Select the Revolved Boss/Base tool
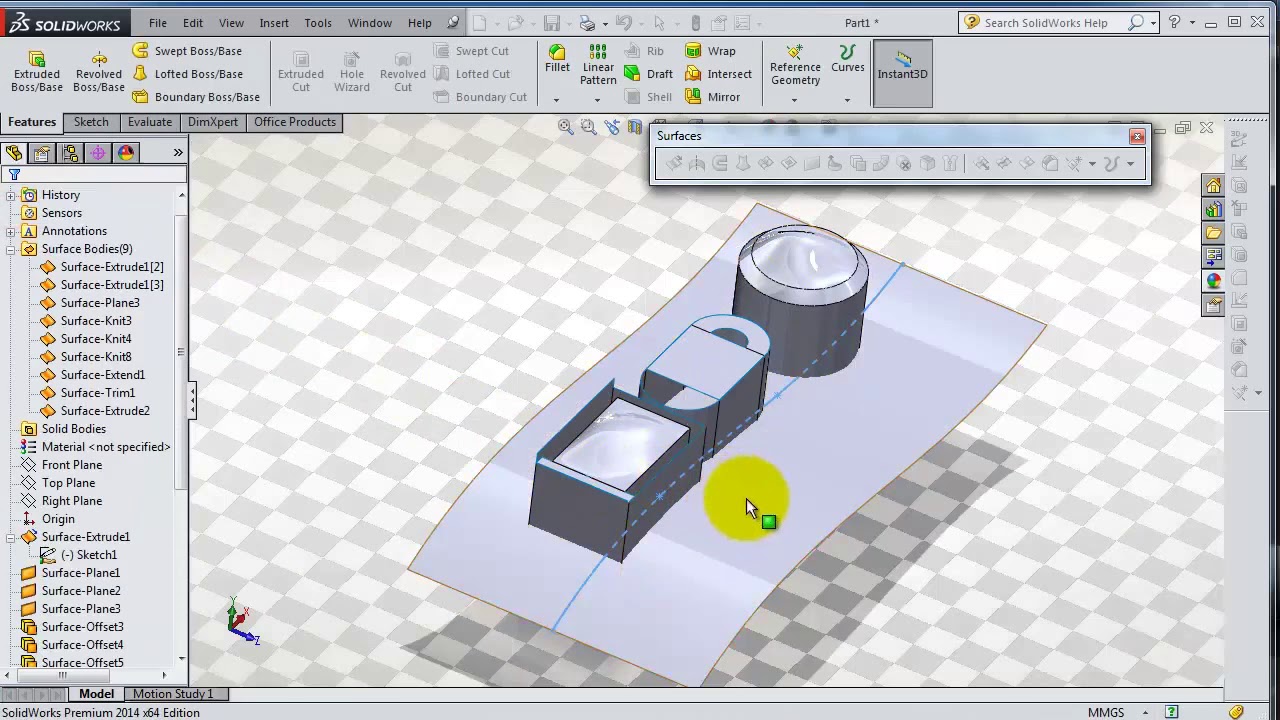Viewport: 1280px width, 720px height. 99,72
